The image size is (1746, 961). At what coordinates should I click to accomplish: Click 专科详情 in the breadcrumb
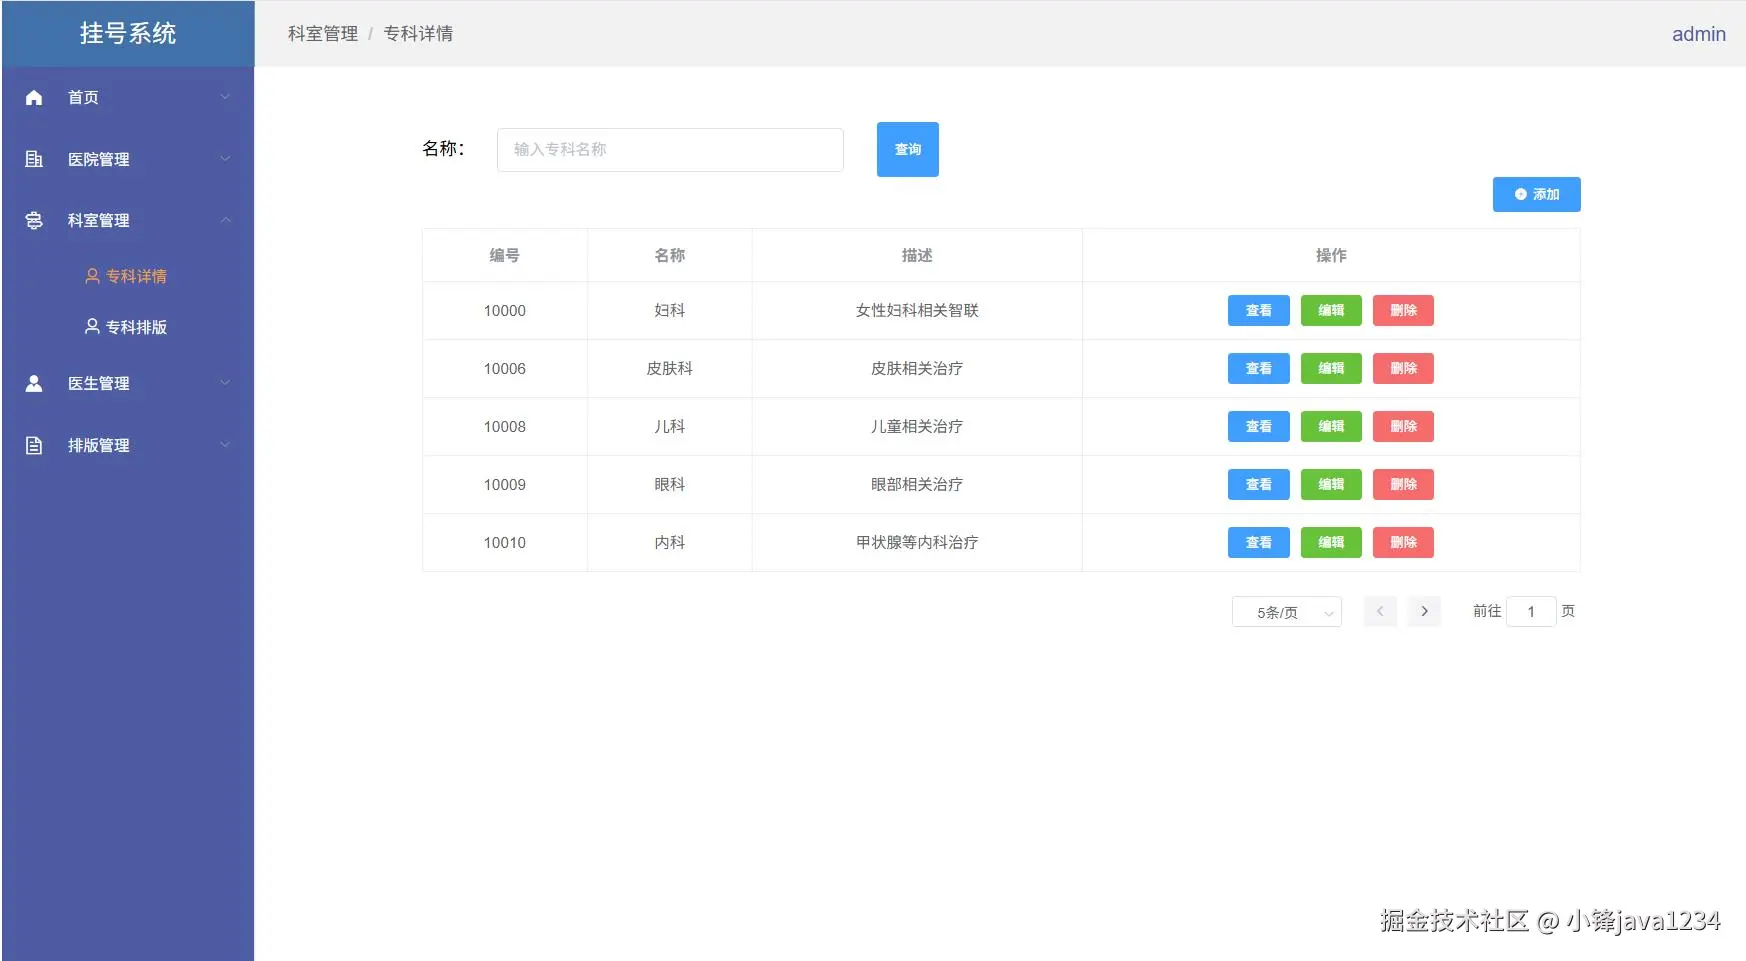(x=418, y=34)
